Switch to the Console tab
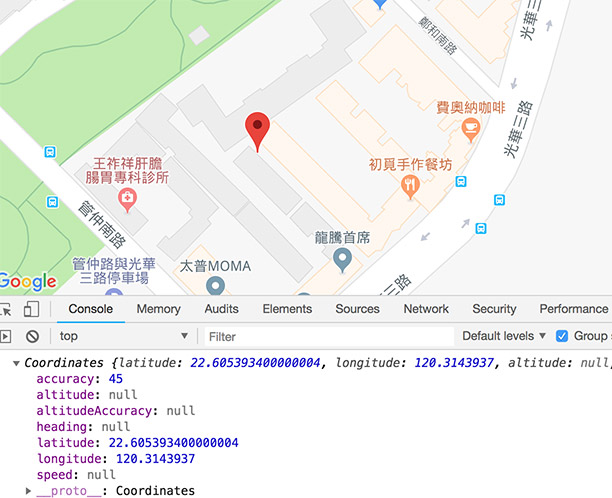The height and width of the screenshot is (498, 612). pos(91,309)
